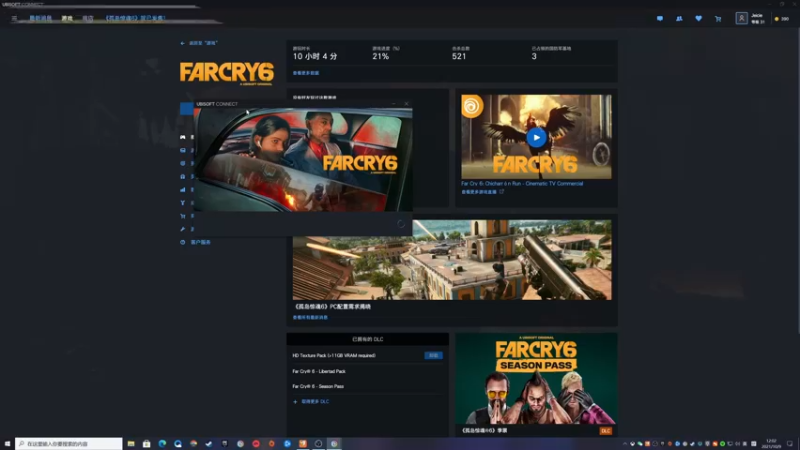This screenshot has width=800, height=450.
Task: Click the Far Cry 6 launcher splash image
Action: 303,160
